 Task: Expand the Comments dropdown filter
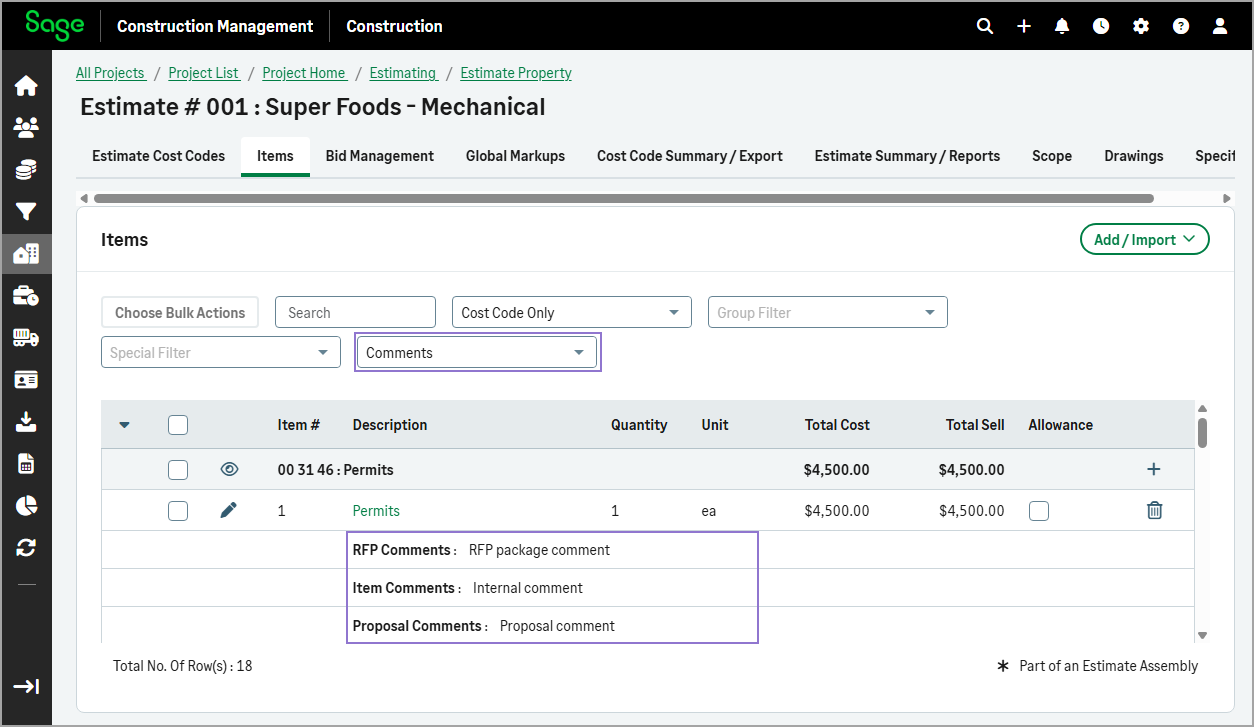click(477, 353)
